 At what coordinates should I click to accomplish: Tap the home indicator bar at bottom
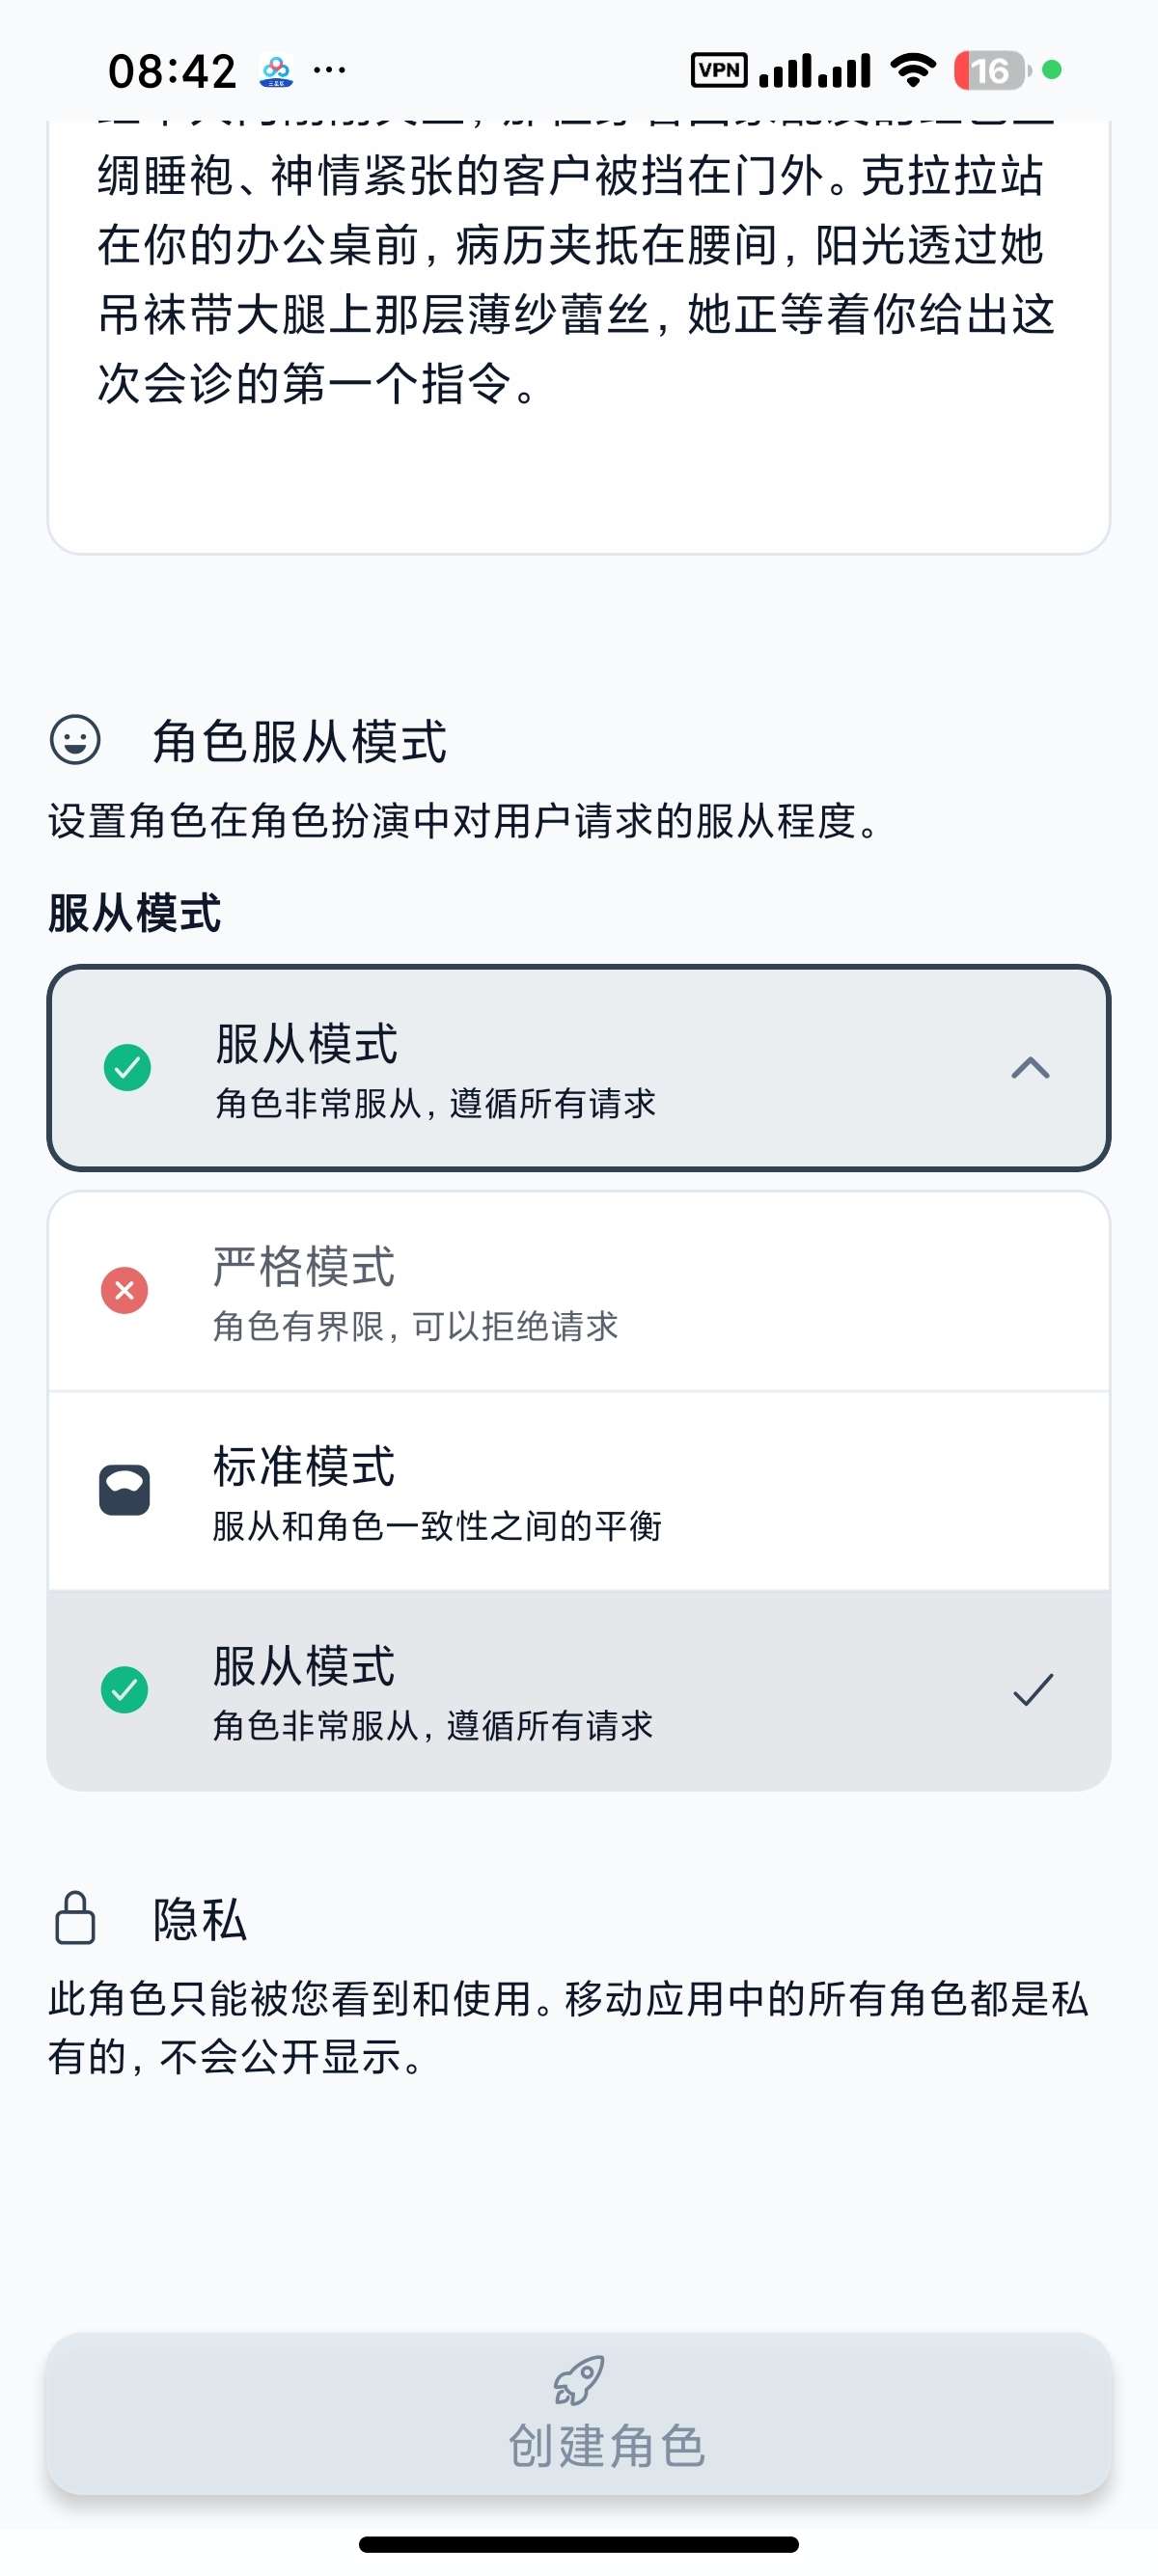coord(579,2544)
